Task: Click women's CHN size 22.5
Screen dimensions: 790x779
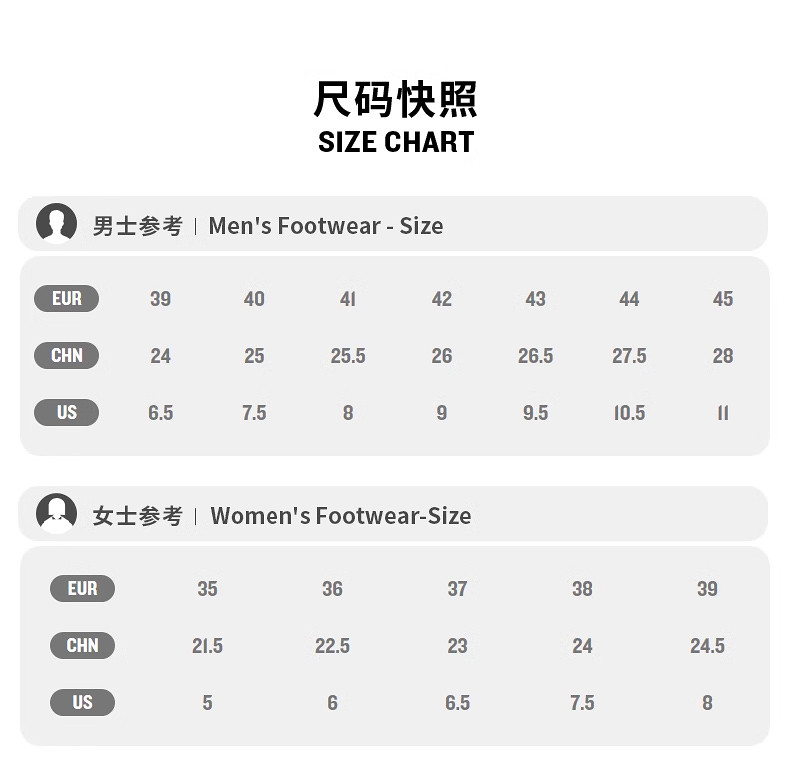Action: 332,646
